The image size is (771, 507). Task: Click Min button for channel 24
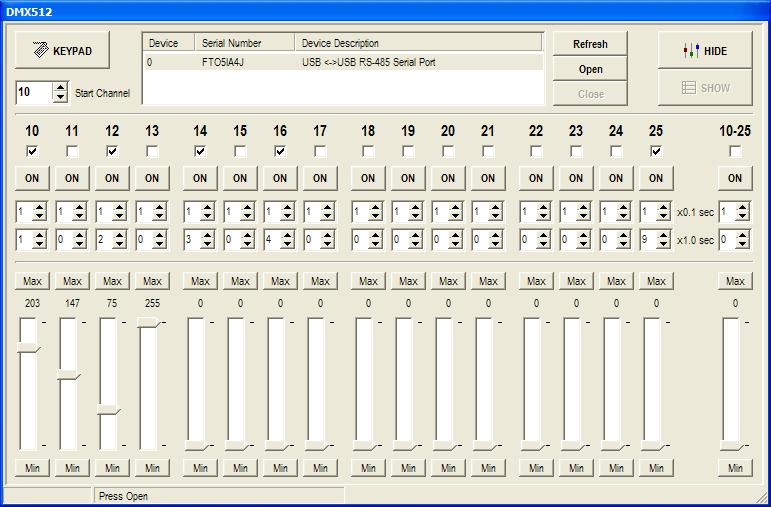coord(616,468)
